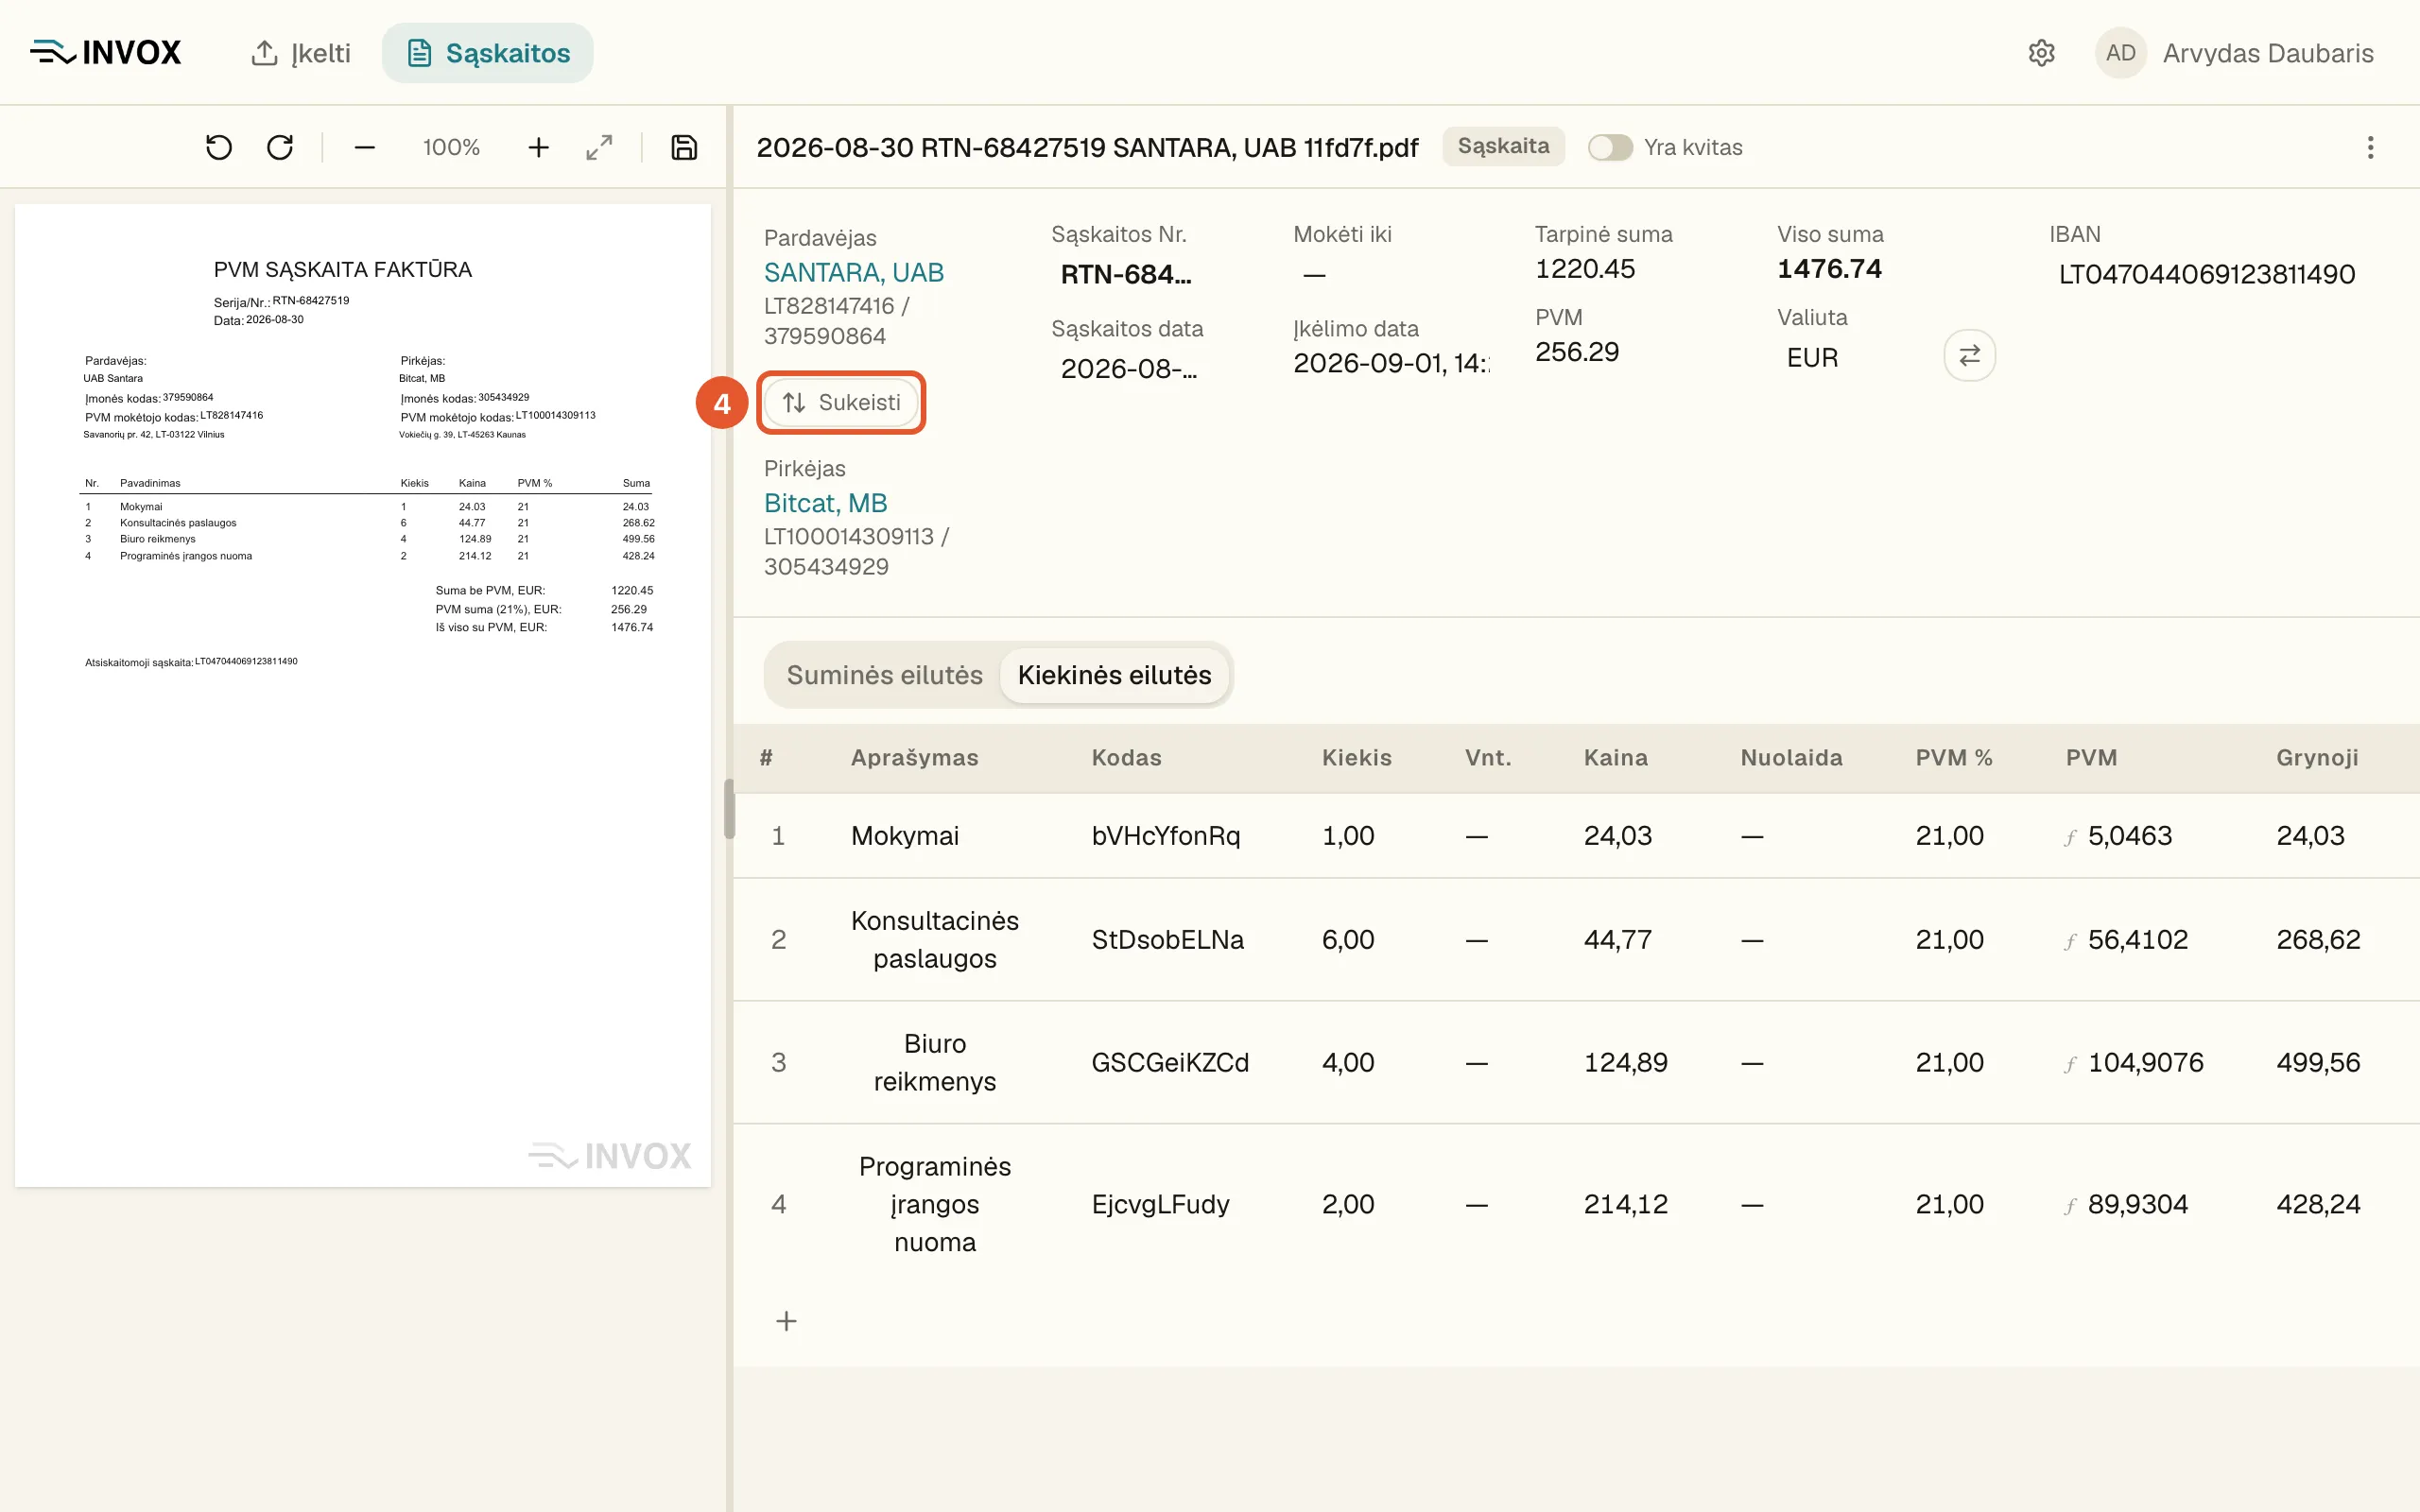2420x1512 pixels.
Task: Click PVM value 256.29
Action: pos(1577,352)
